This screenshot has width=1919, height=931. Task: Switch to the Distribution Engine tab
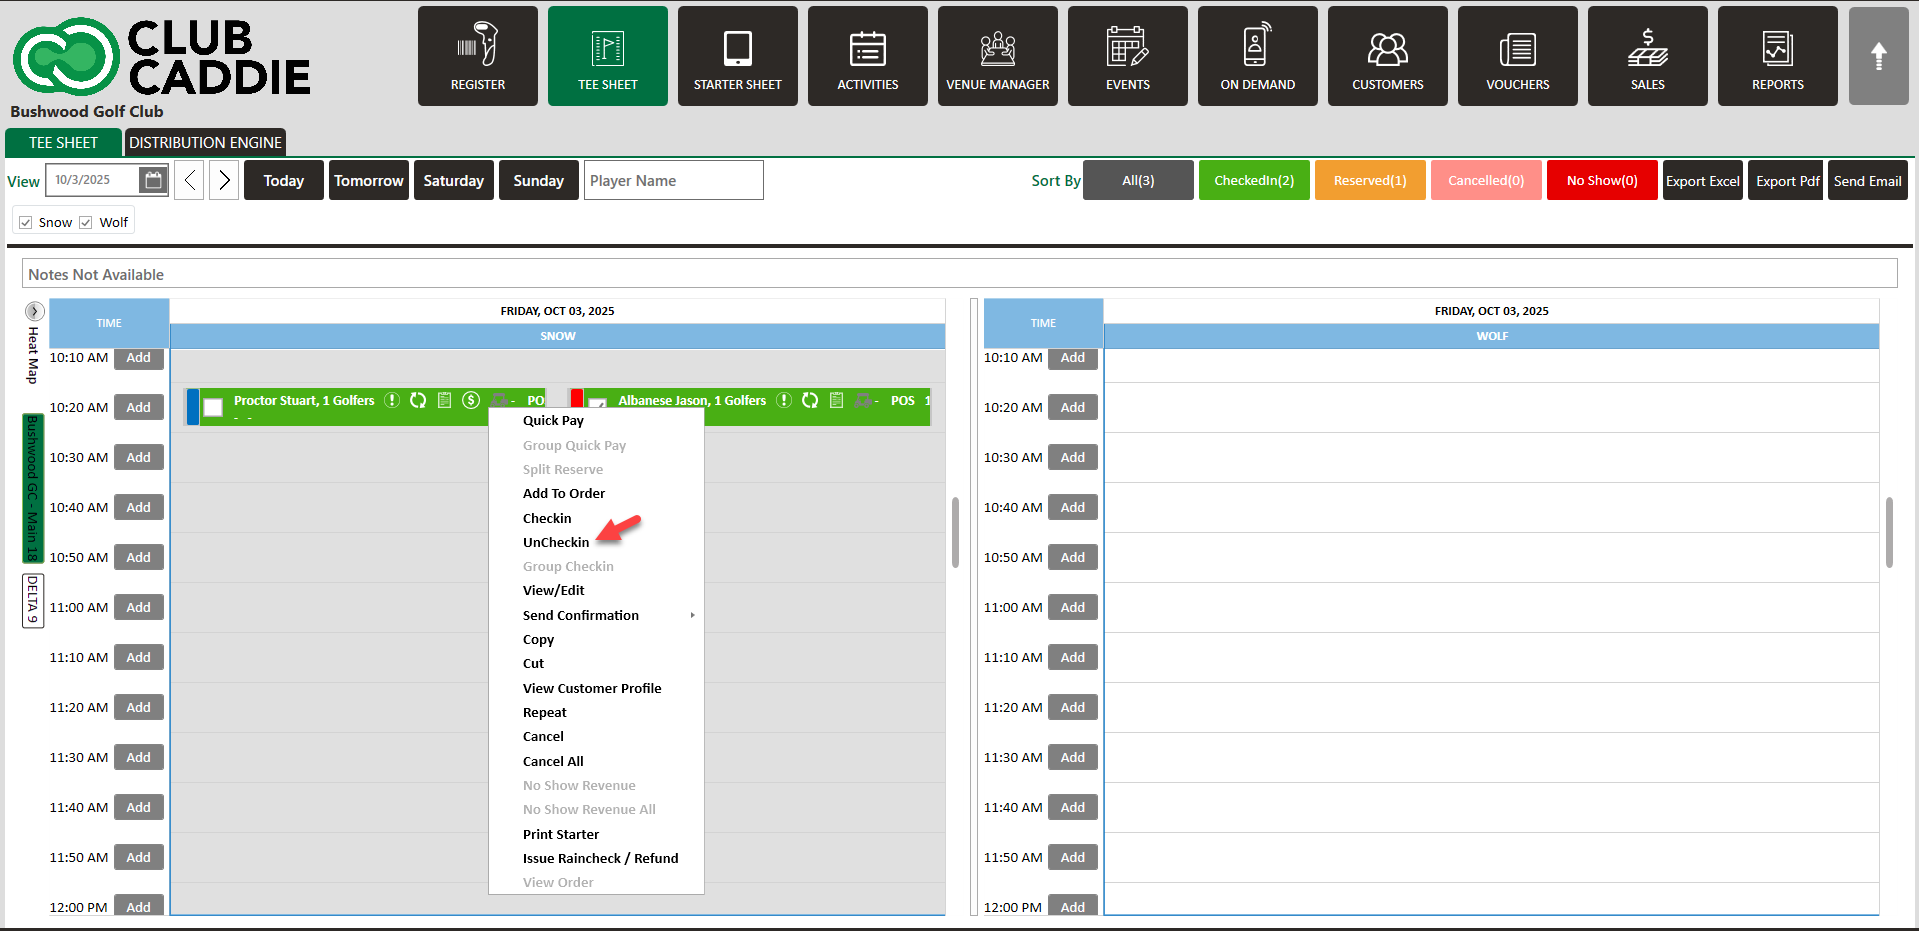click(205, 143)
